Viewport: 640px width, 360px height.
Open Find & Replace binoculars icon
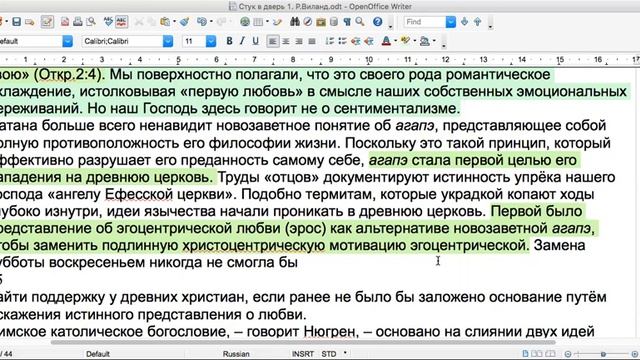click(295, 22)
